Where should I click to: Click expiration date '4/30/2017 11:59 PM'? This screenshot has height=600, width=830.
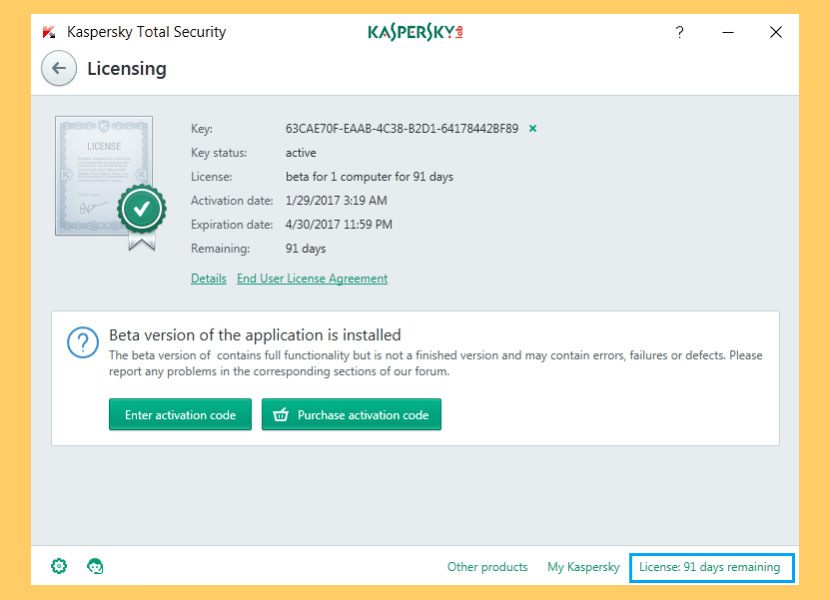pyautogui.click(x=339, y=225)
